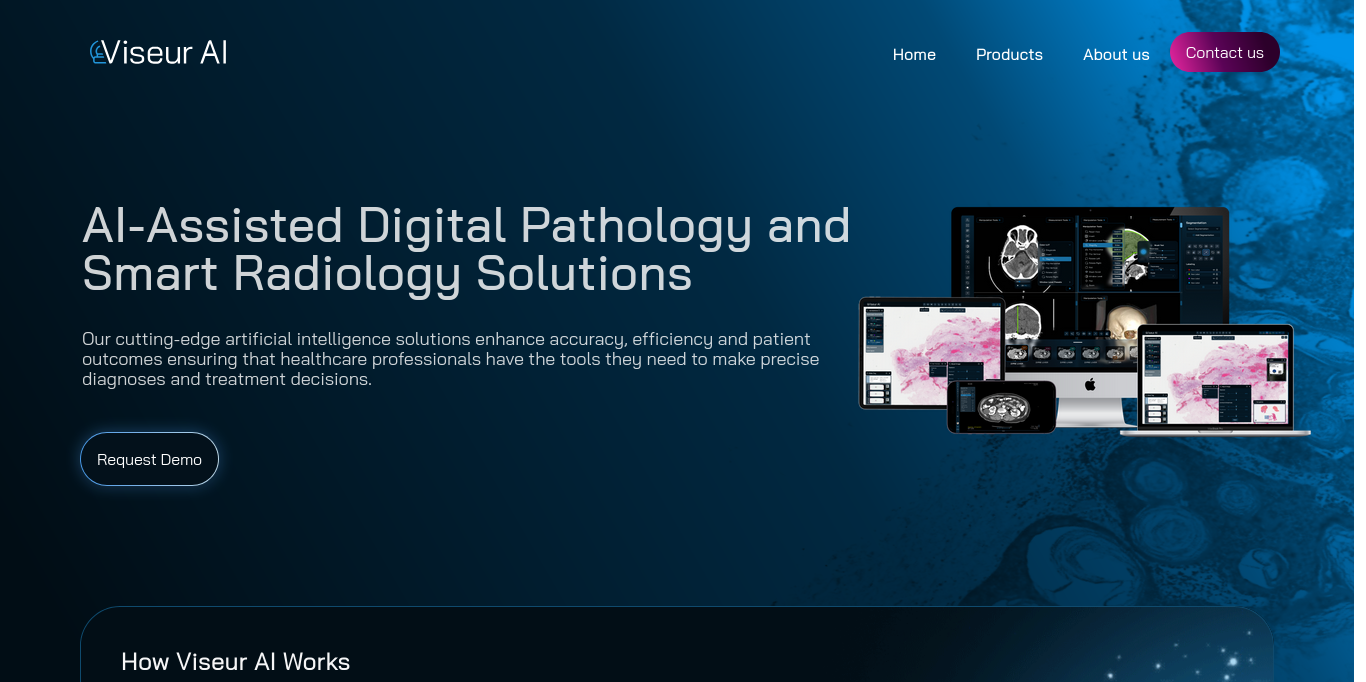Click the Request Demo button
The image size is (1366, 682).
149,459
